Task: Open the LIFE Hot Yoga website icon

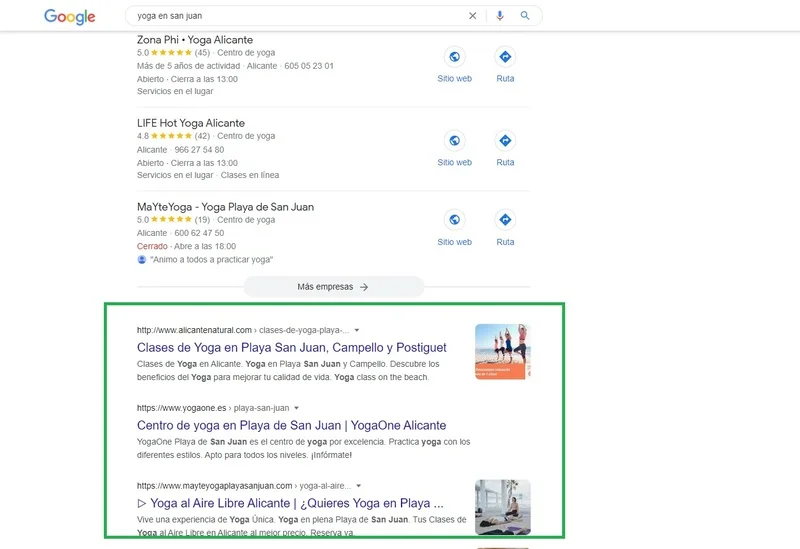Action: (454, 141)
